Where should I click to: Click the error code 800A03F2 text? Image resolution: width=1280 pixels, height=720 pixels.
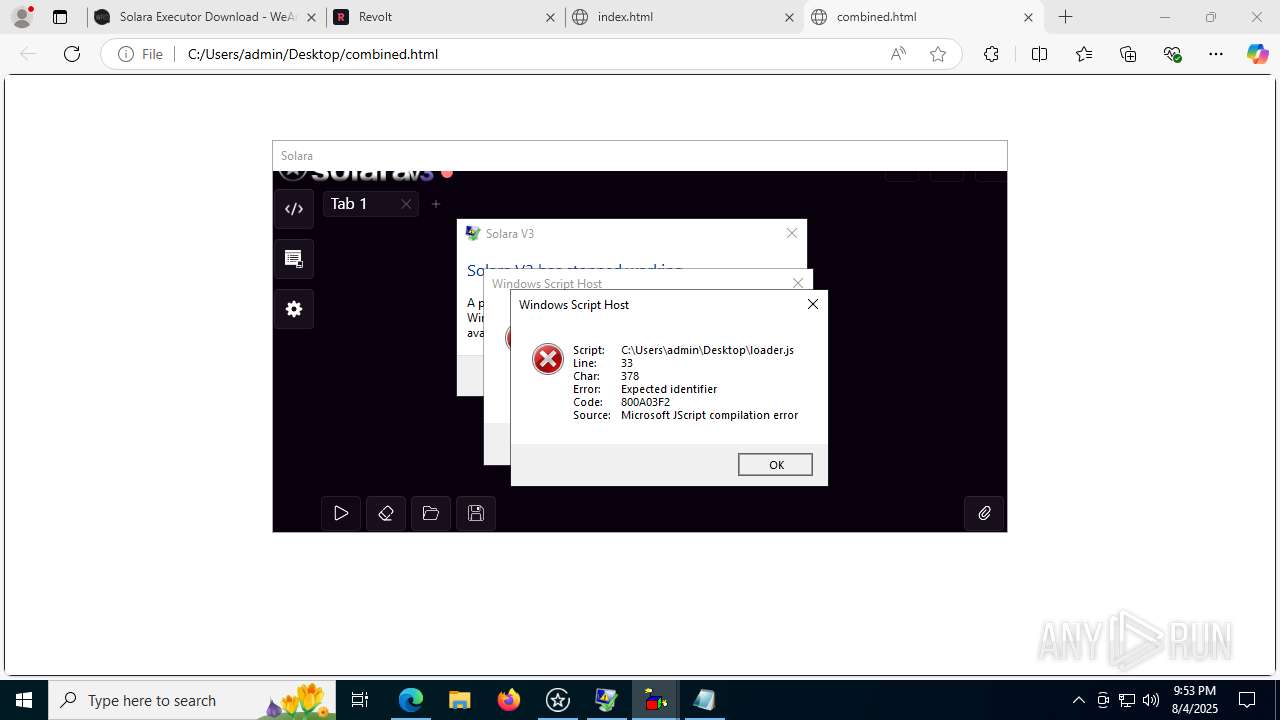pos(645,402)
